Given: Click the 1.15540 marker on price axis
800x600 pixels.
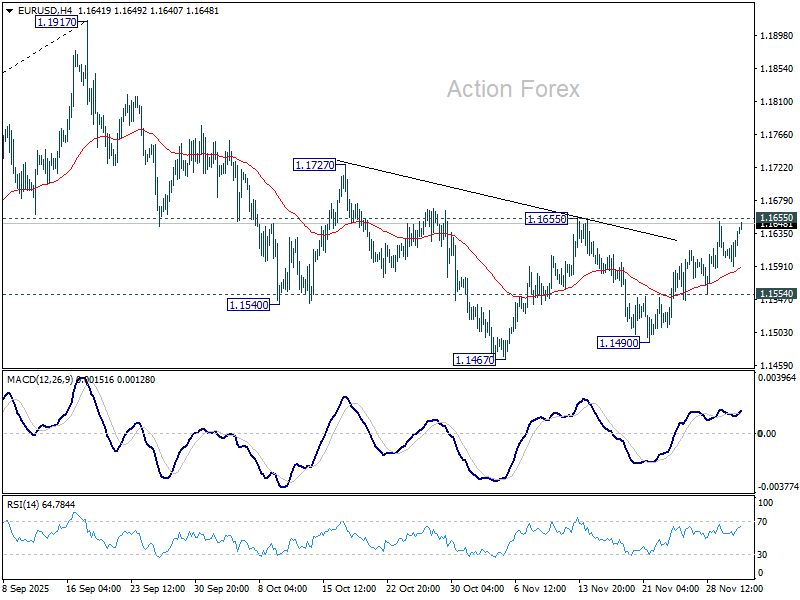Looking at the screenshot, I should pos(776,294).
